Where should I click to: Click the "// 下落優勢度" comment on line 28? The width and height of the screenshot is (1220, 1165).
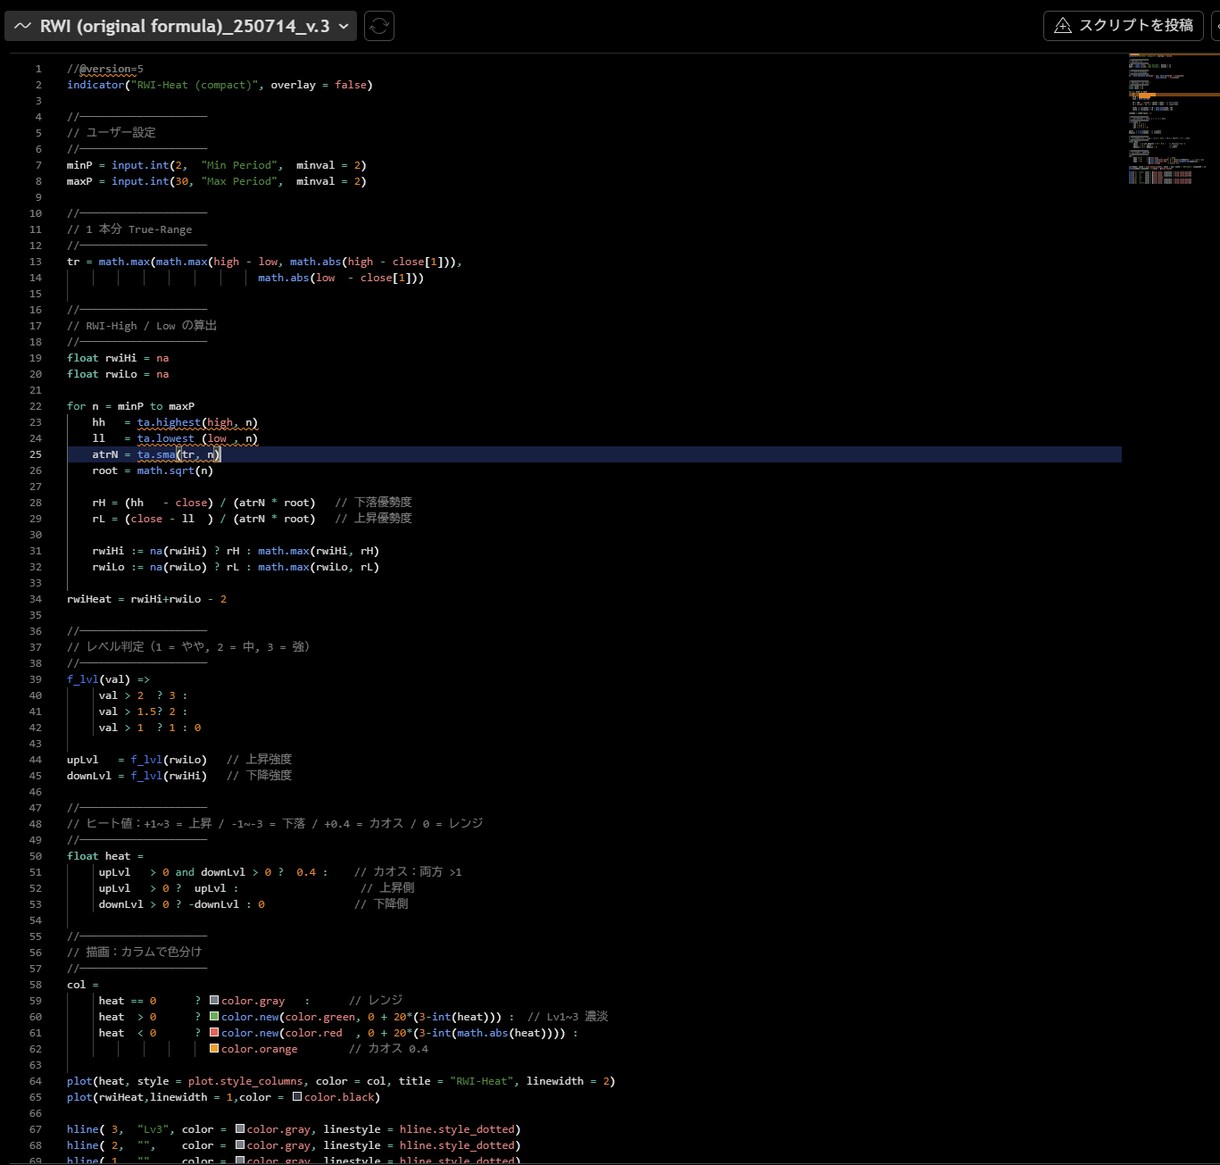click(373, 502)
